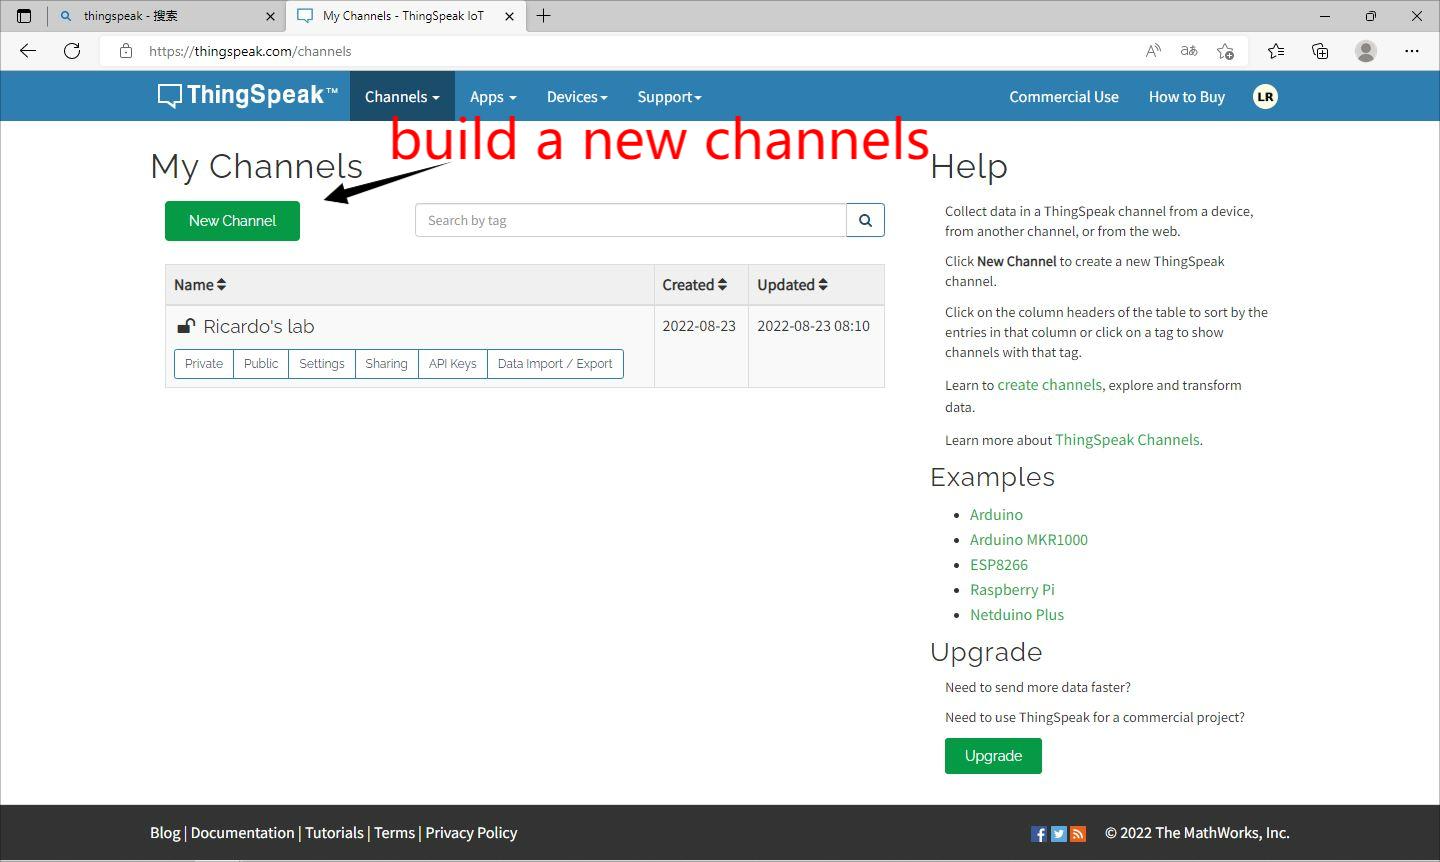Open the browser read aloud icon
1440x862 pixels.
coord(1153,51)
